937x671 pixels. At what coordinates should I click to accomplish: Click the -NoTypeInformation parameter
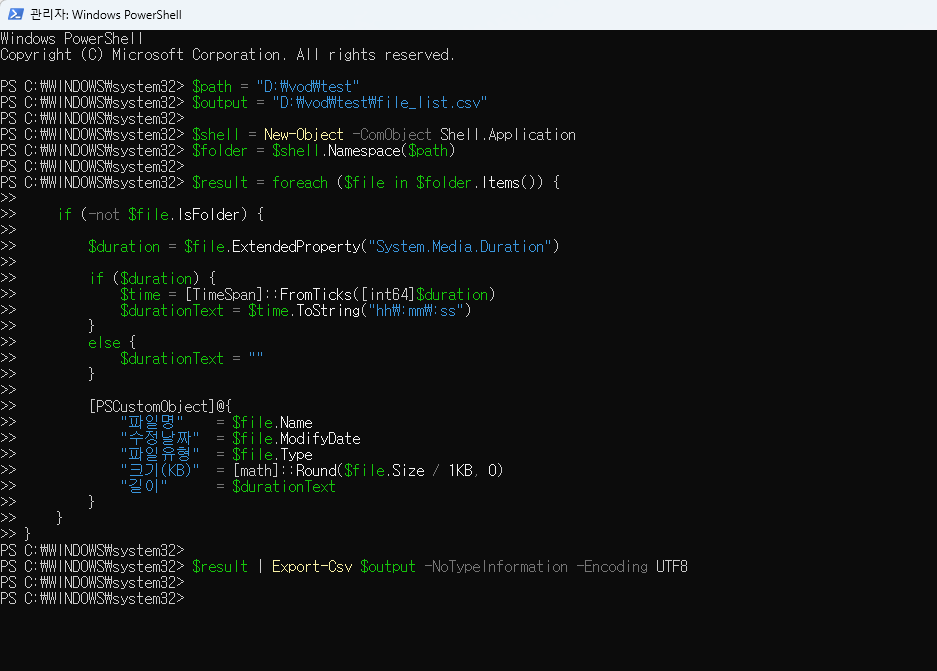496,567
